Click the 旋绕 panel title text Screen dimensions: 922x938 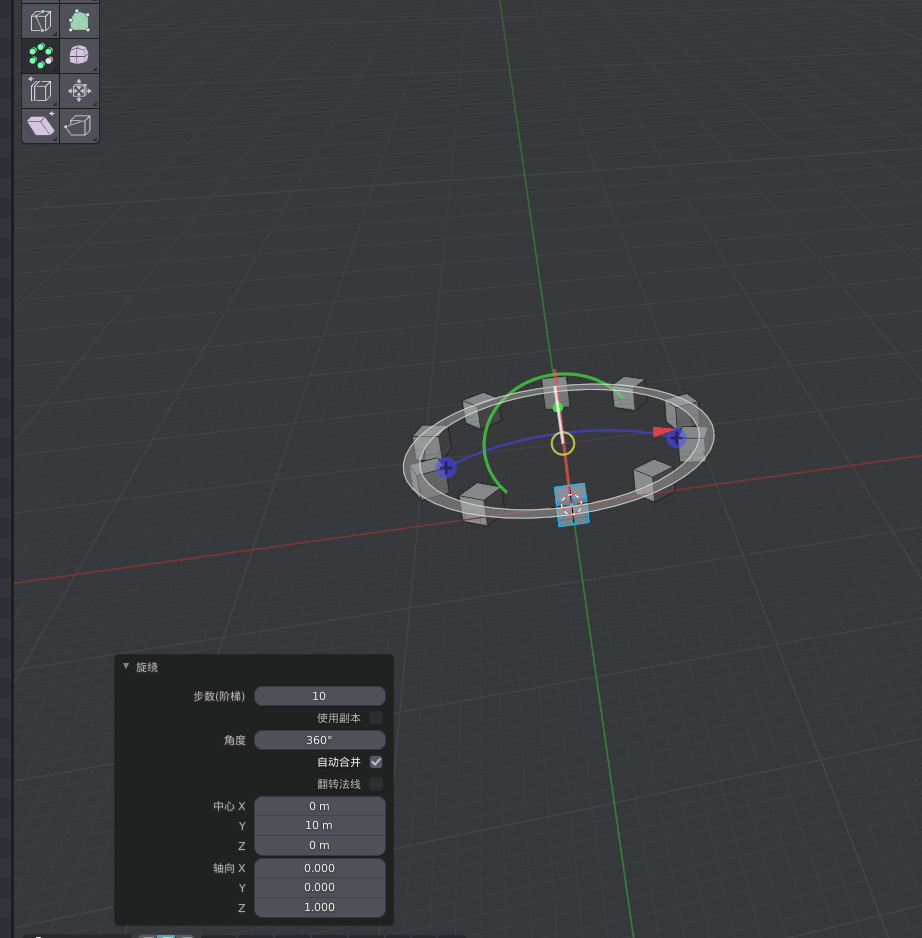point(147,667)
